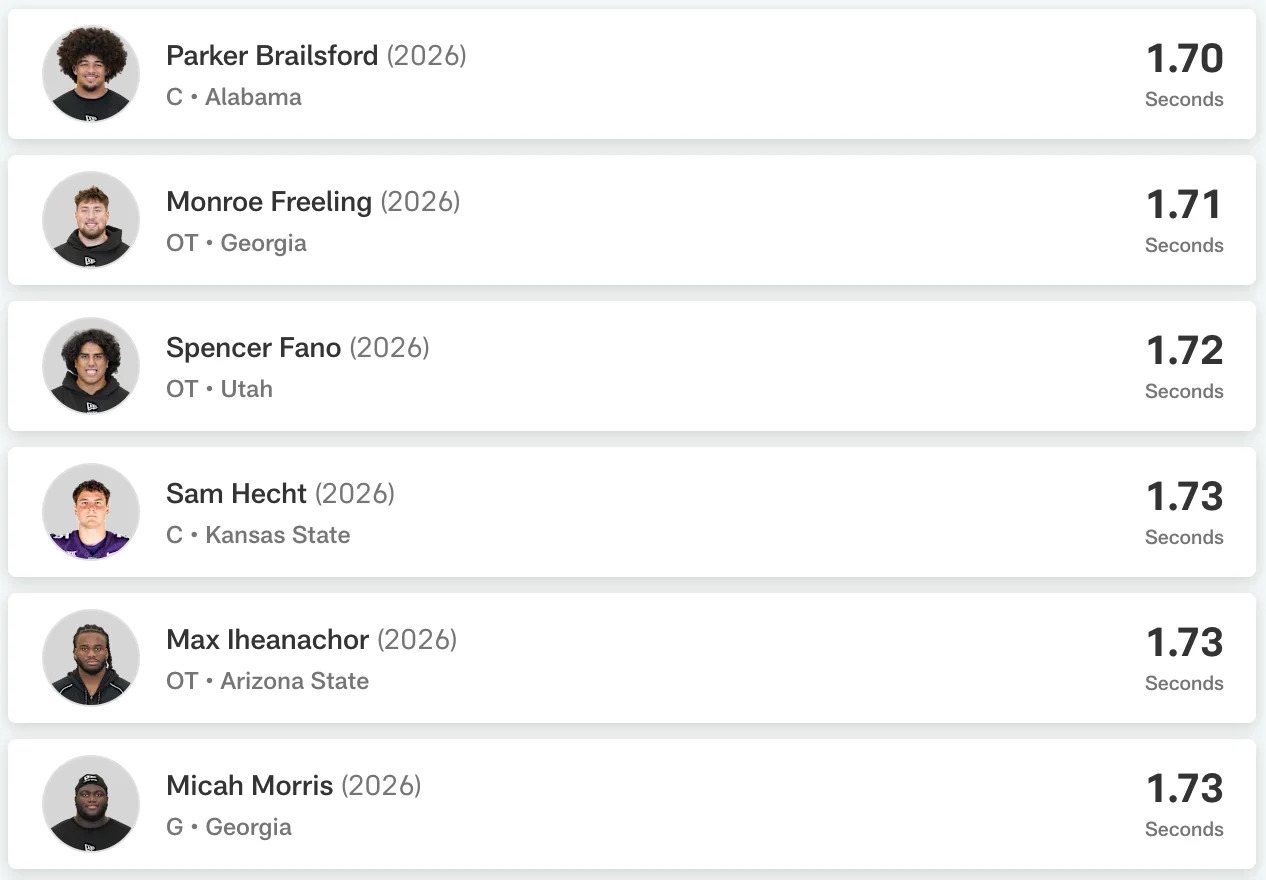Click Max Iheanachor's avatar image
The height and width of the screenshot is (880, 1266).
click(91, 658)
